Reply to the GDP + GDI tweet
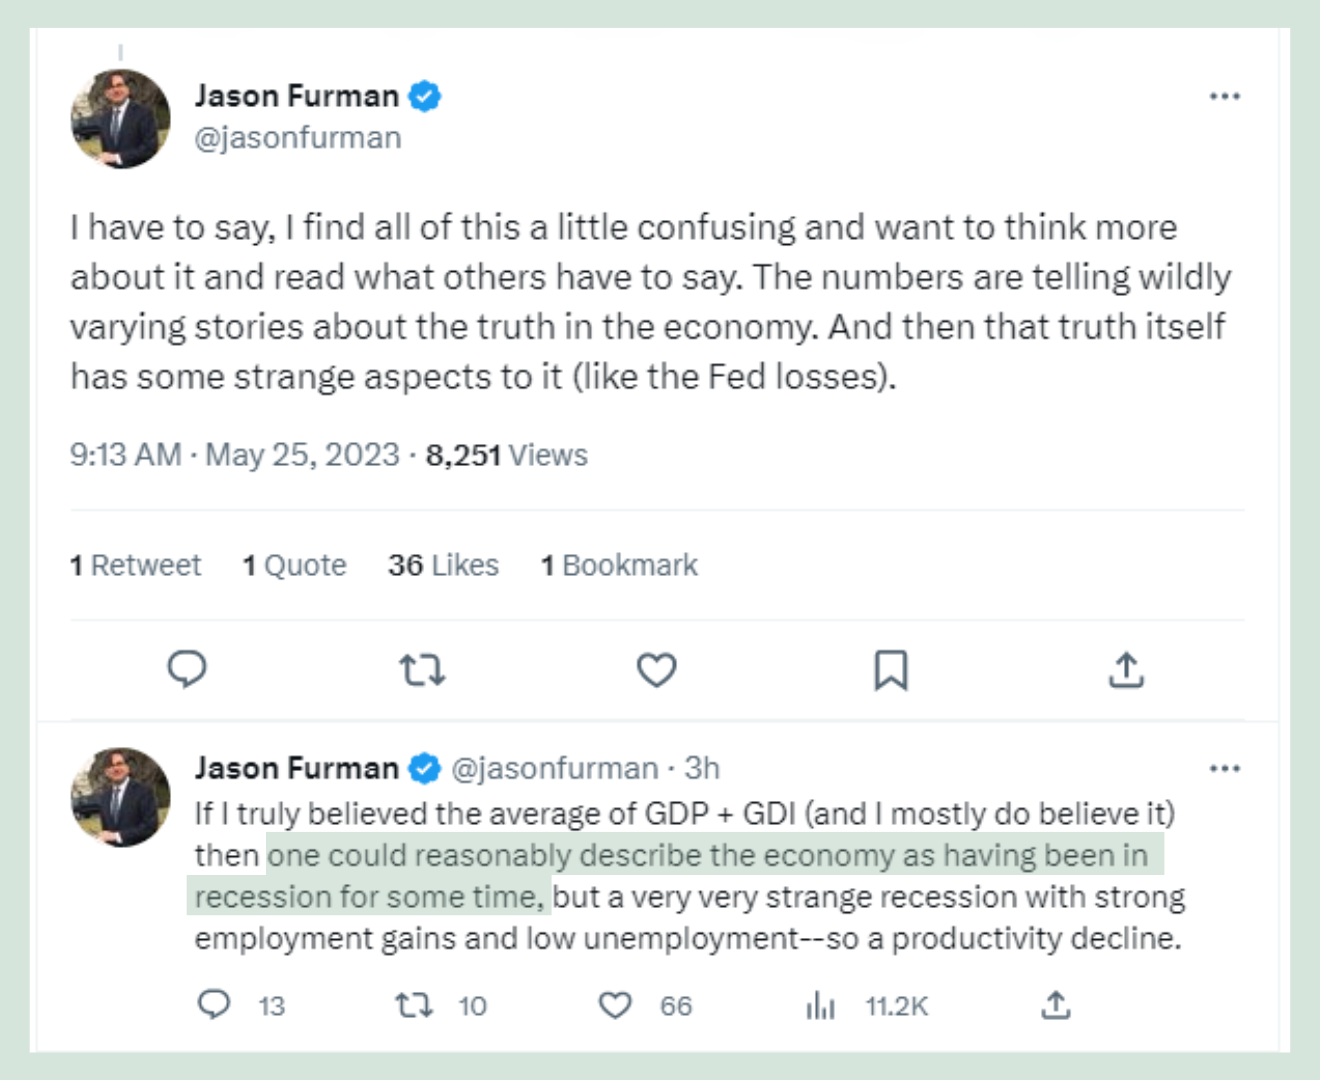Screen dimensions: 1320x1080 214,1004
